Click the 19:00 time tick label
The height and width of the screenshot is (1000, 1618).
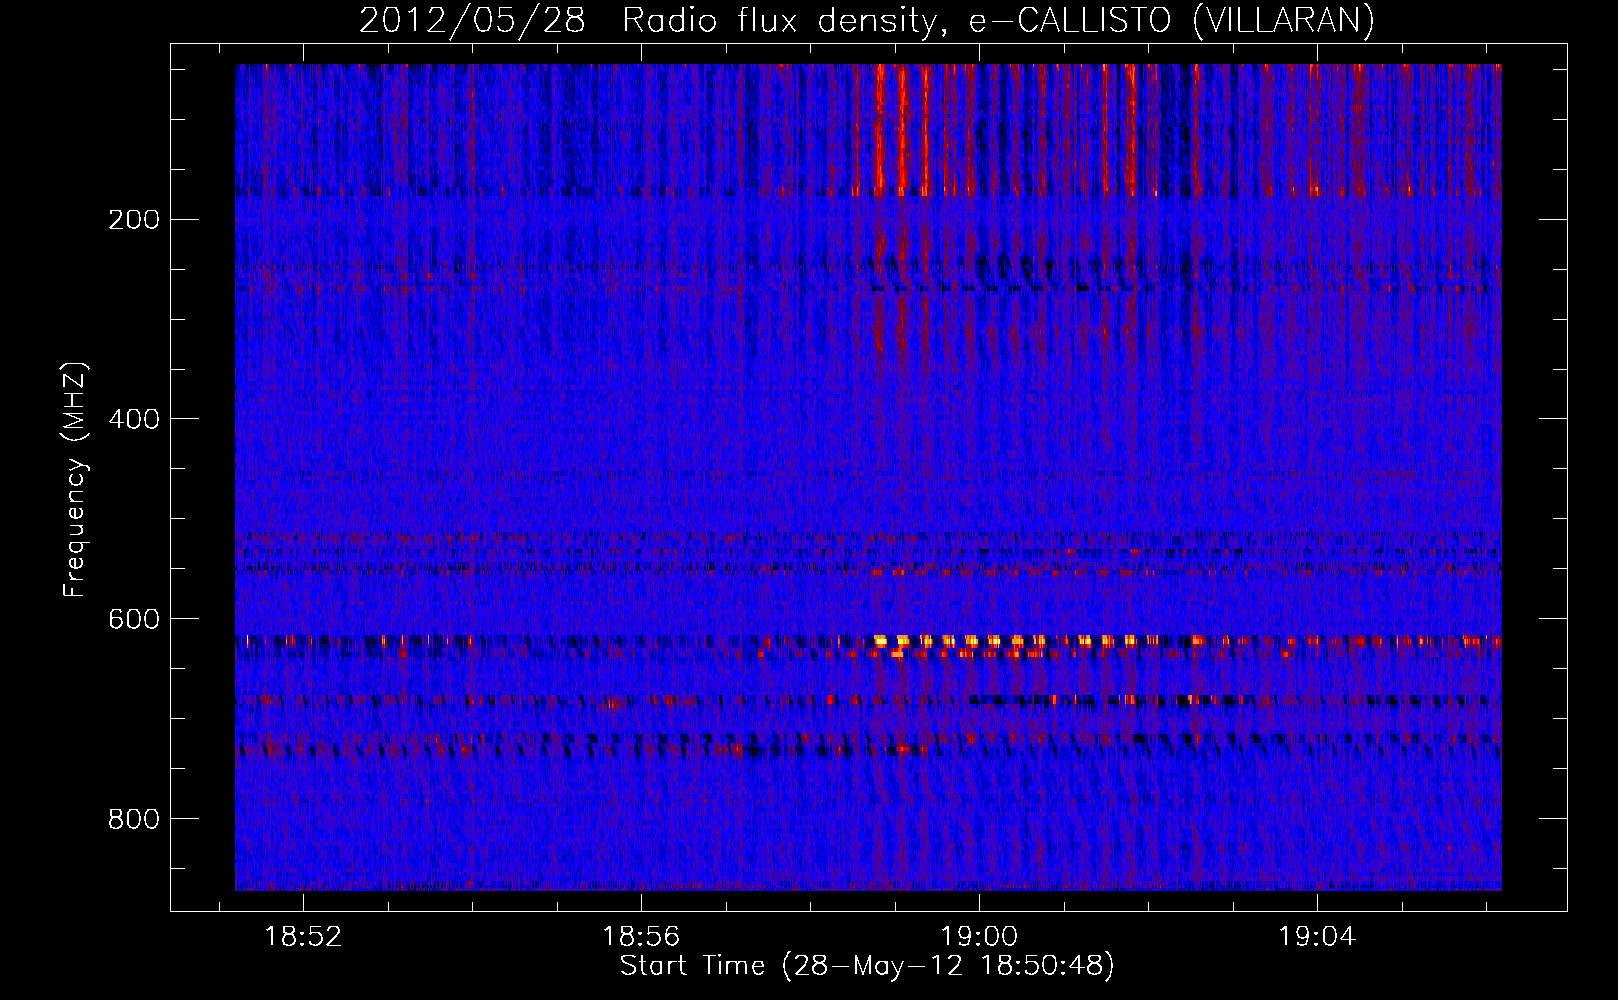pyautogui.click(x=979, y=937)
